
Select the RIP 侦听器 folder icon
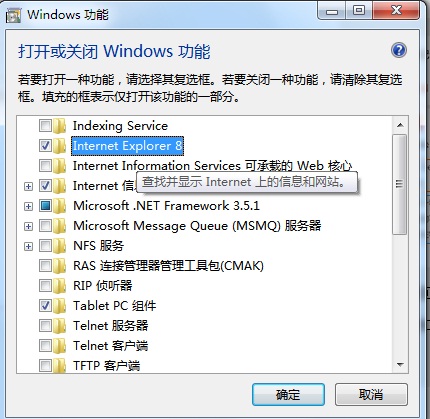[60, 286]
